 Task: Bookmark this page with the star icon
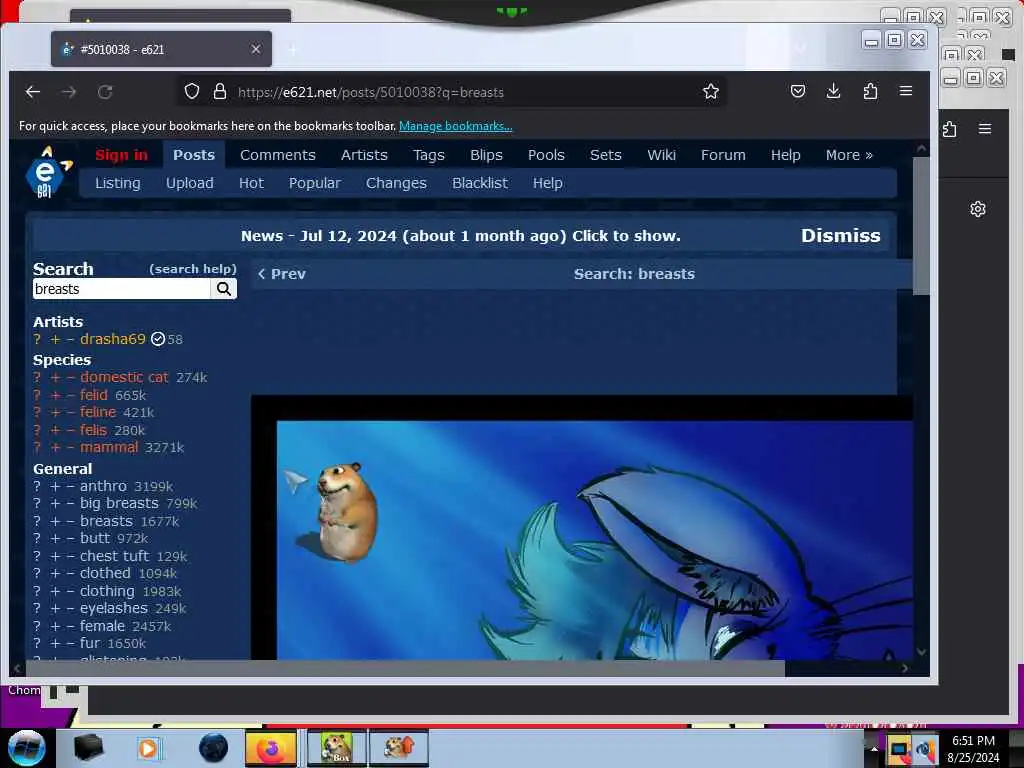click(x=711, y=91)
